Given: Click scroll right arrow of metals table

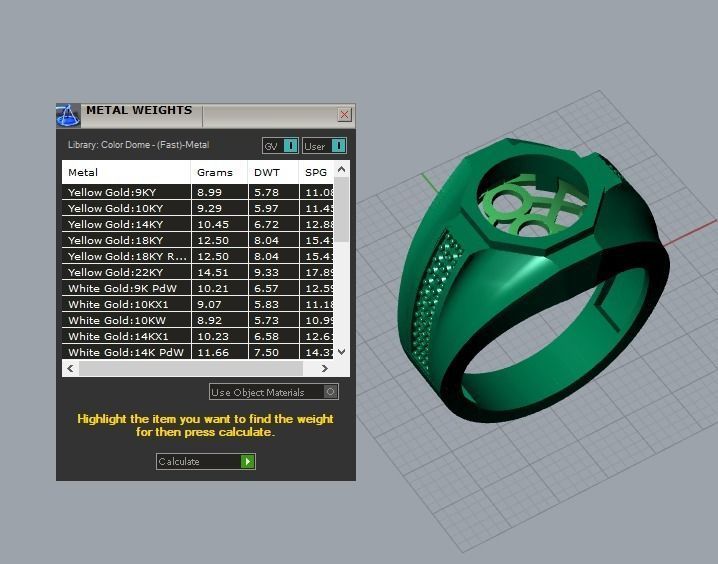Looking at the screenshot, I should click(x=325, y=368).
